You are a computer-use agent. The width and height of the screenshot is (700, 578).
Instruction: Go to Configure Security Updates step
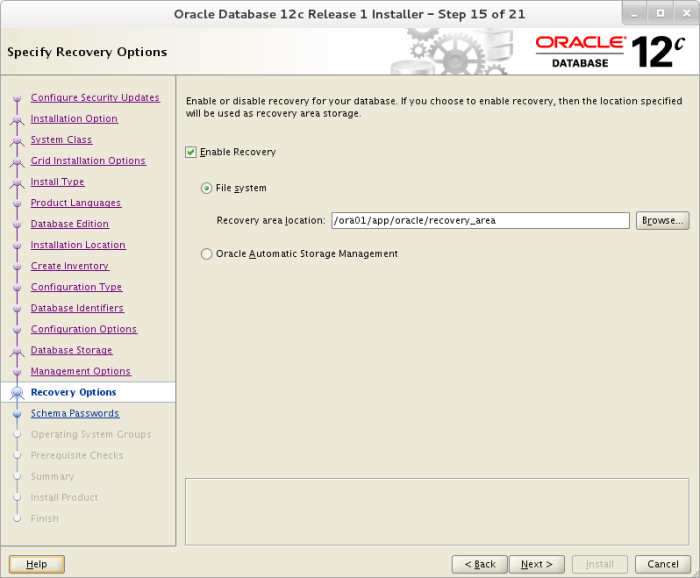(95, 97)
